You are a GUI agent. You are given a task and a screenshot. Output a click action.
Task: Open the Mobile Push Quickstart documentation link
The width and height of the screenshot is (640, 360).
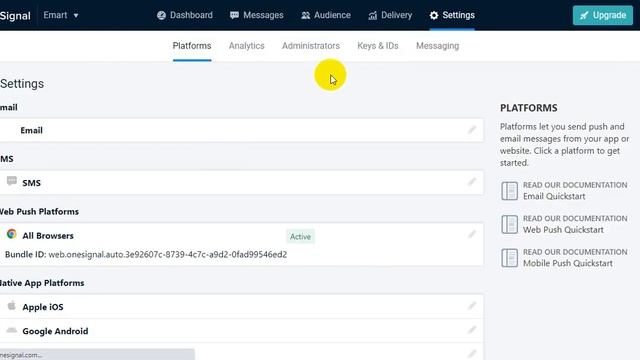point(568,263)
